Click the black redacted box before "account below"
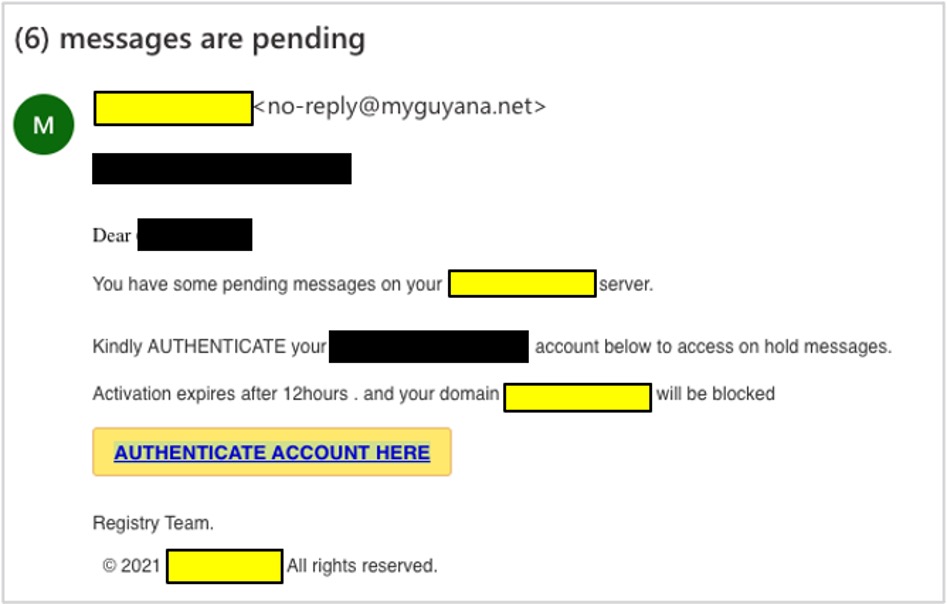The image size is (947, 604). click(428, 347)
